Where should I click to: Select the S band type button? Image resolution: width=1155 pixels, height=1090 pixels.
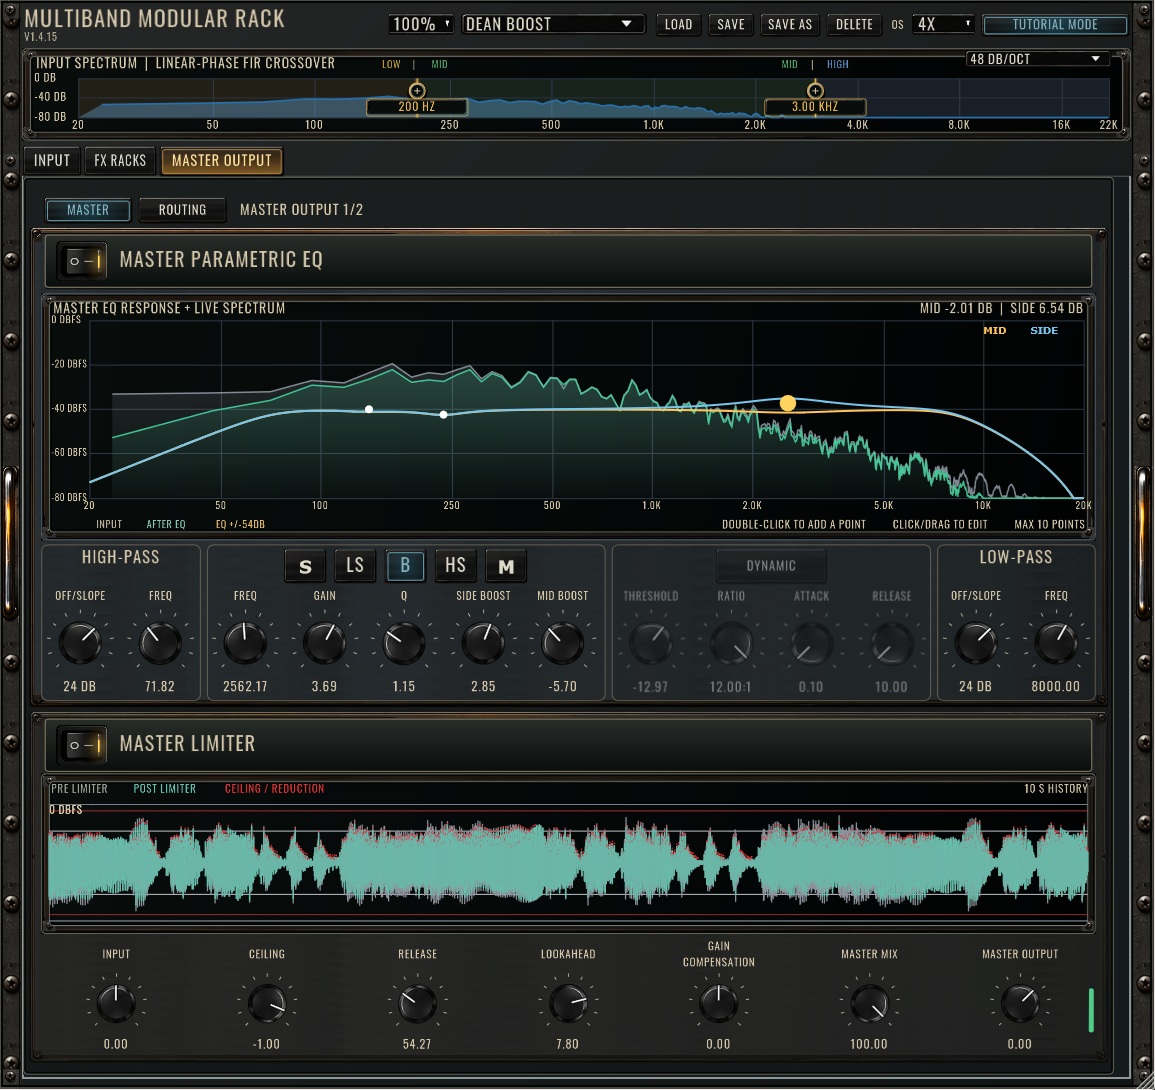305,566
